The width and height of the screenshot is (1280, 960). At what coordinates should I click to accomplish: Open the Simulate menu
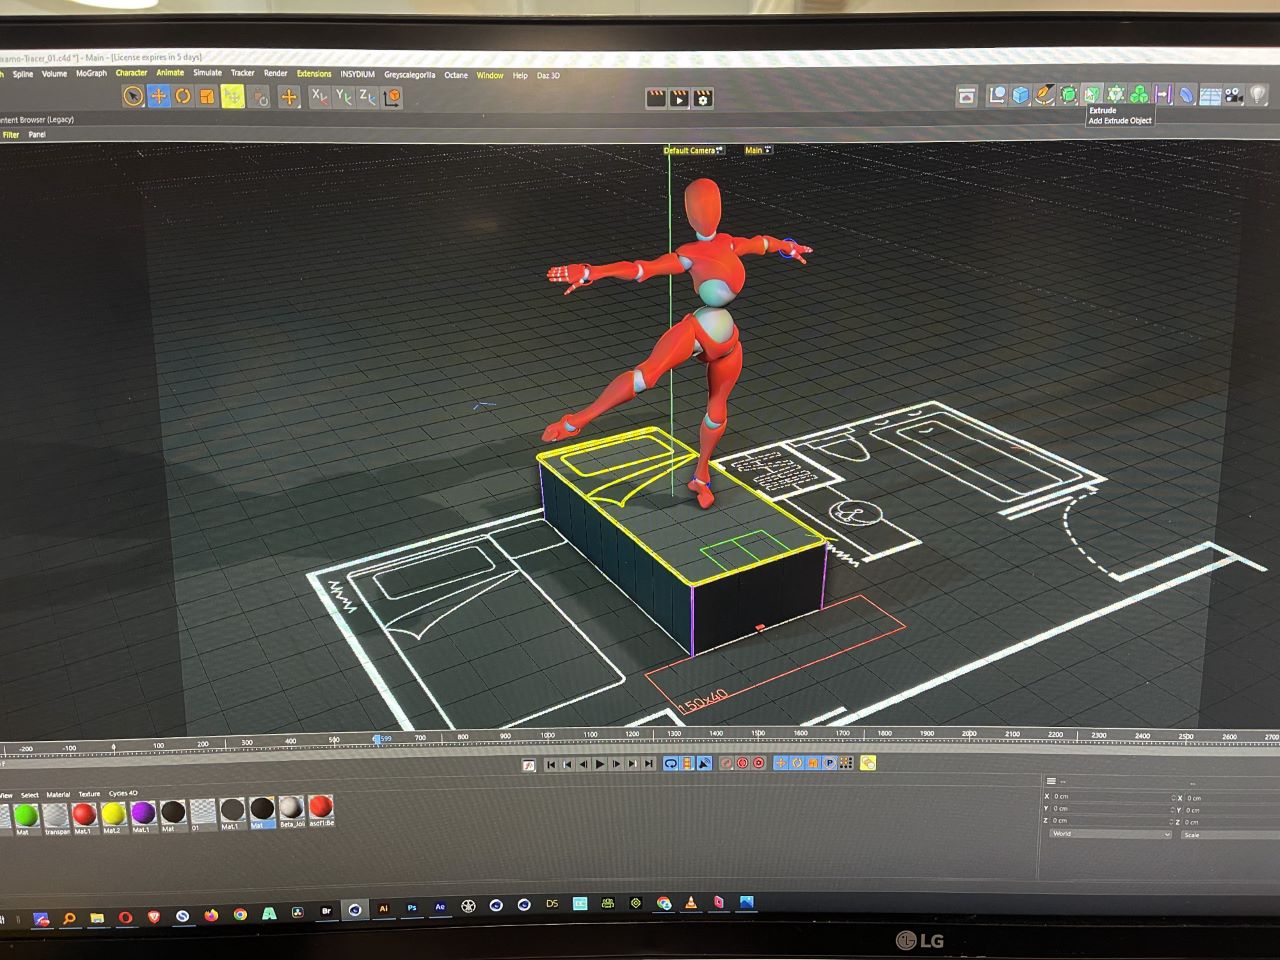tap(207, 73)
